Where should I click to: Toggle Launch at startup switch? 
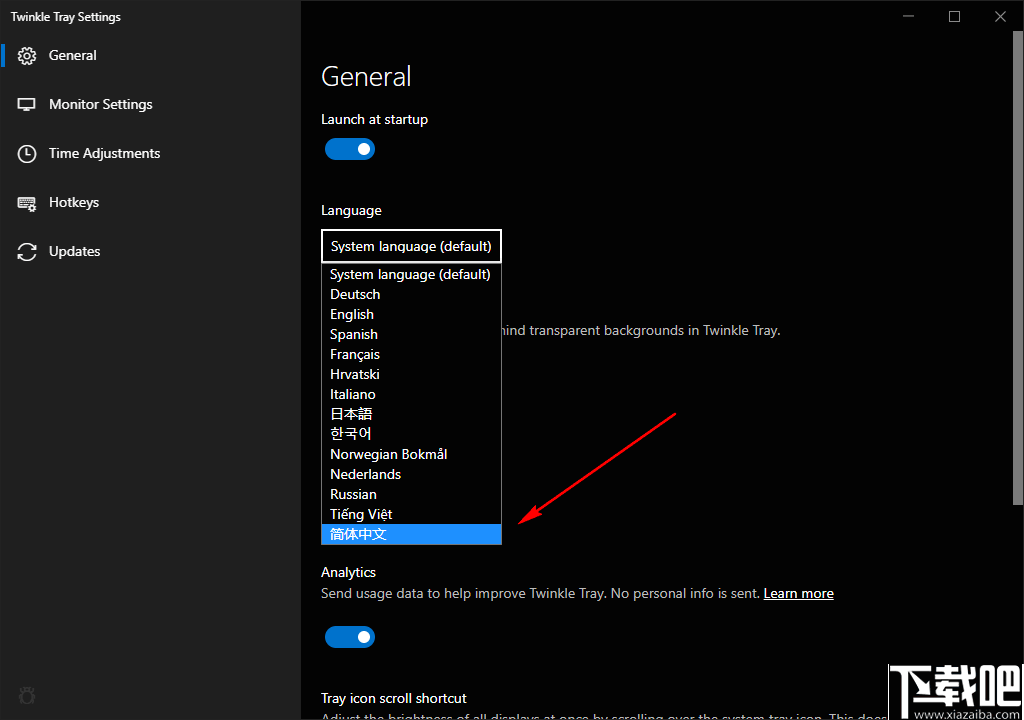click(x=350, y=149)
